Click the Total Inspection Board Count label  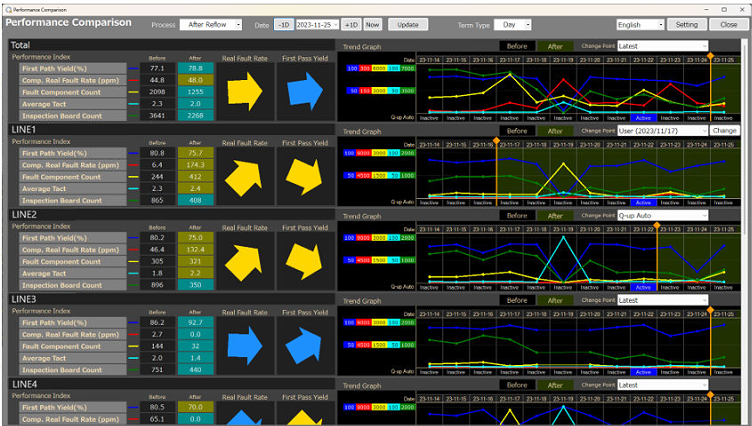(72, 116)
